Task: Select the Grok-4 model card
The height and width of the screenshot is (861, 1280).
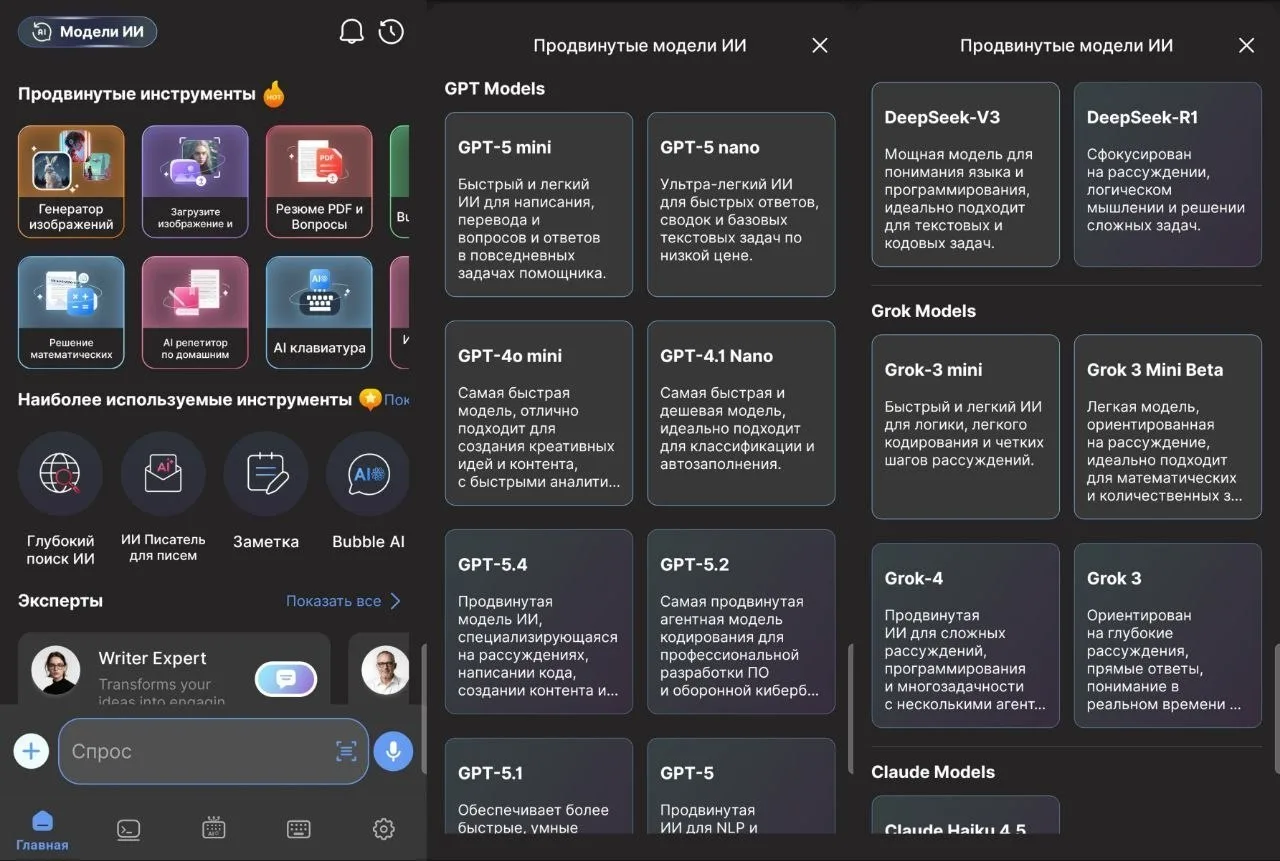Action: (965, 635)
